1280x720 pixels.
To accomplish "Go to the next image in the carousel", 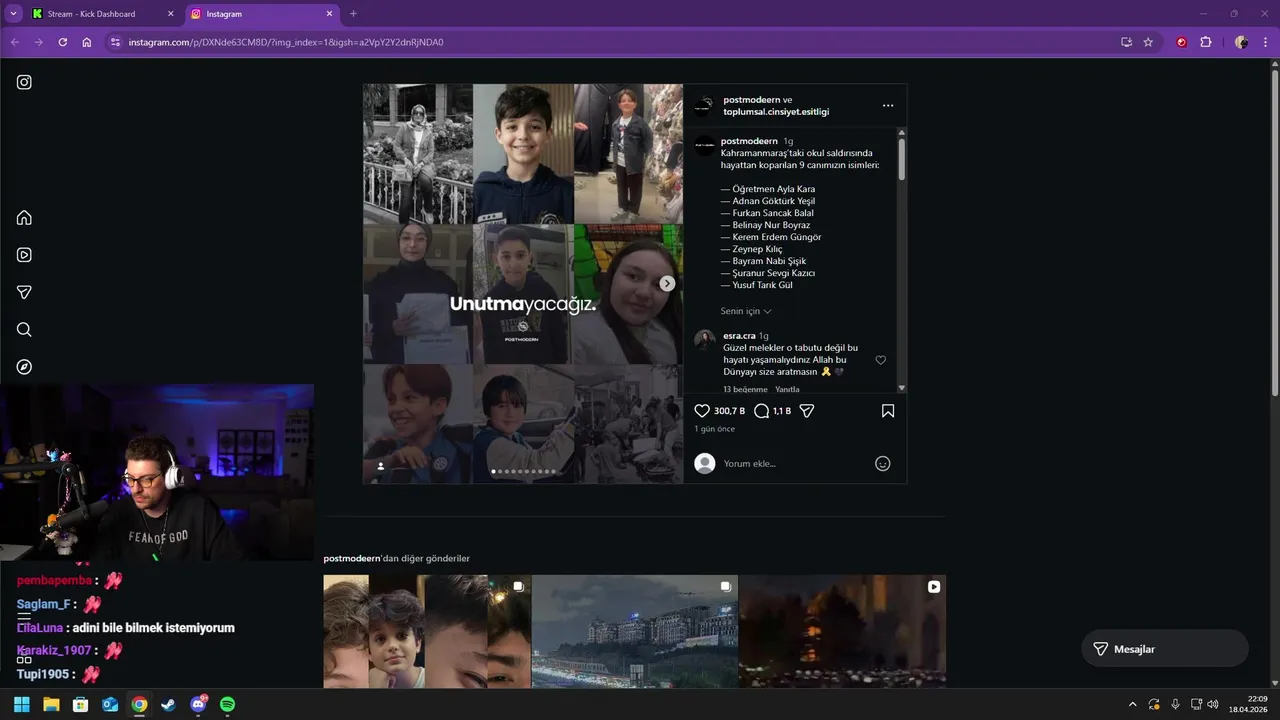I will click(667, 284).
